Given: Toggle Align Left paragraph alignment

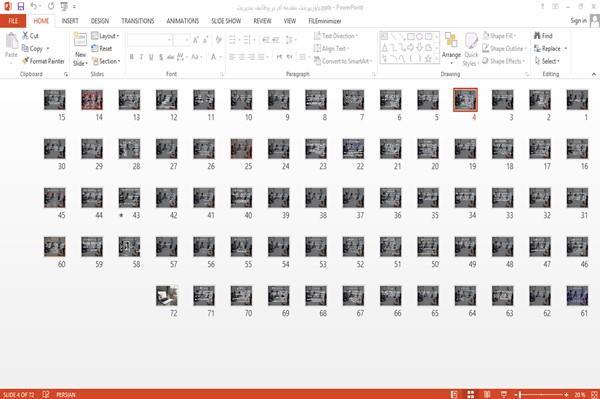Looking at the screenshot, I should 232,57.
